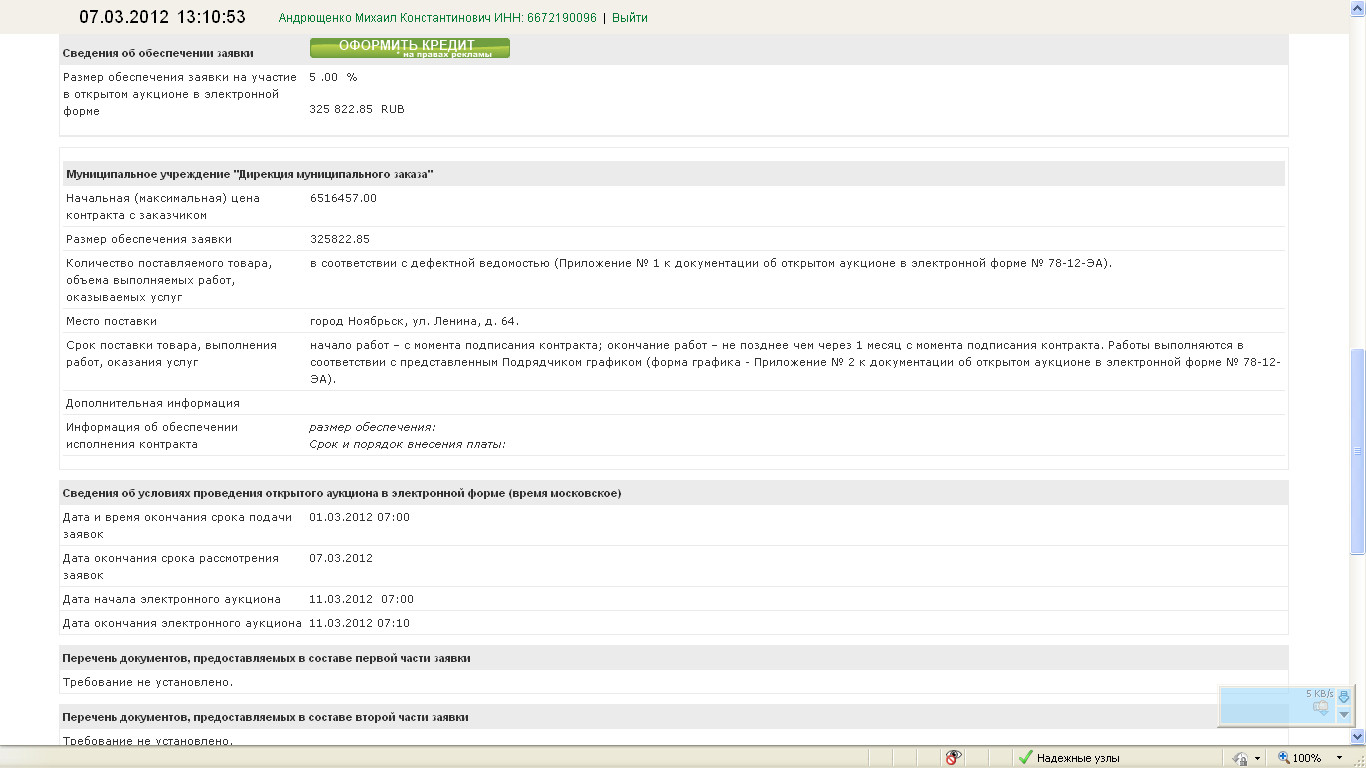The width and height of the screenshot is (1366, 768).
Task: Click the 5 KB/s speed indicator
Action: (x=1319, y=693)
